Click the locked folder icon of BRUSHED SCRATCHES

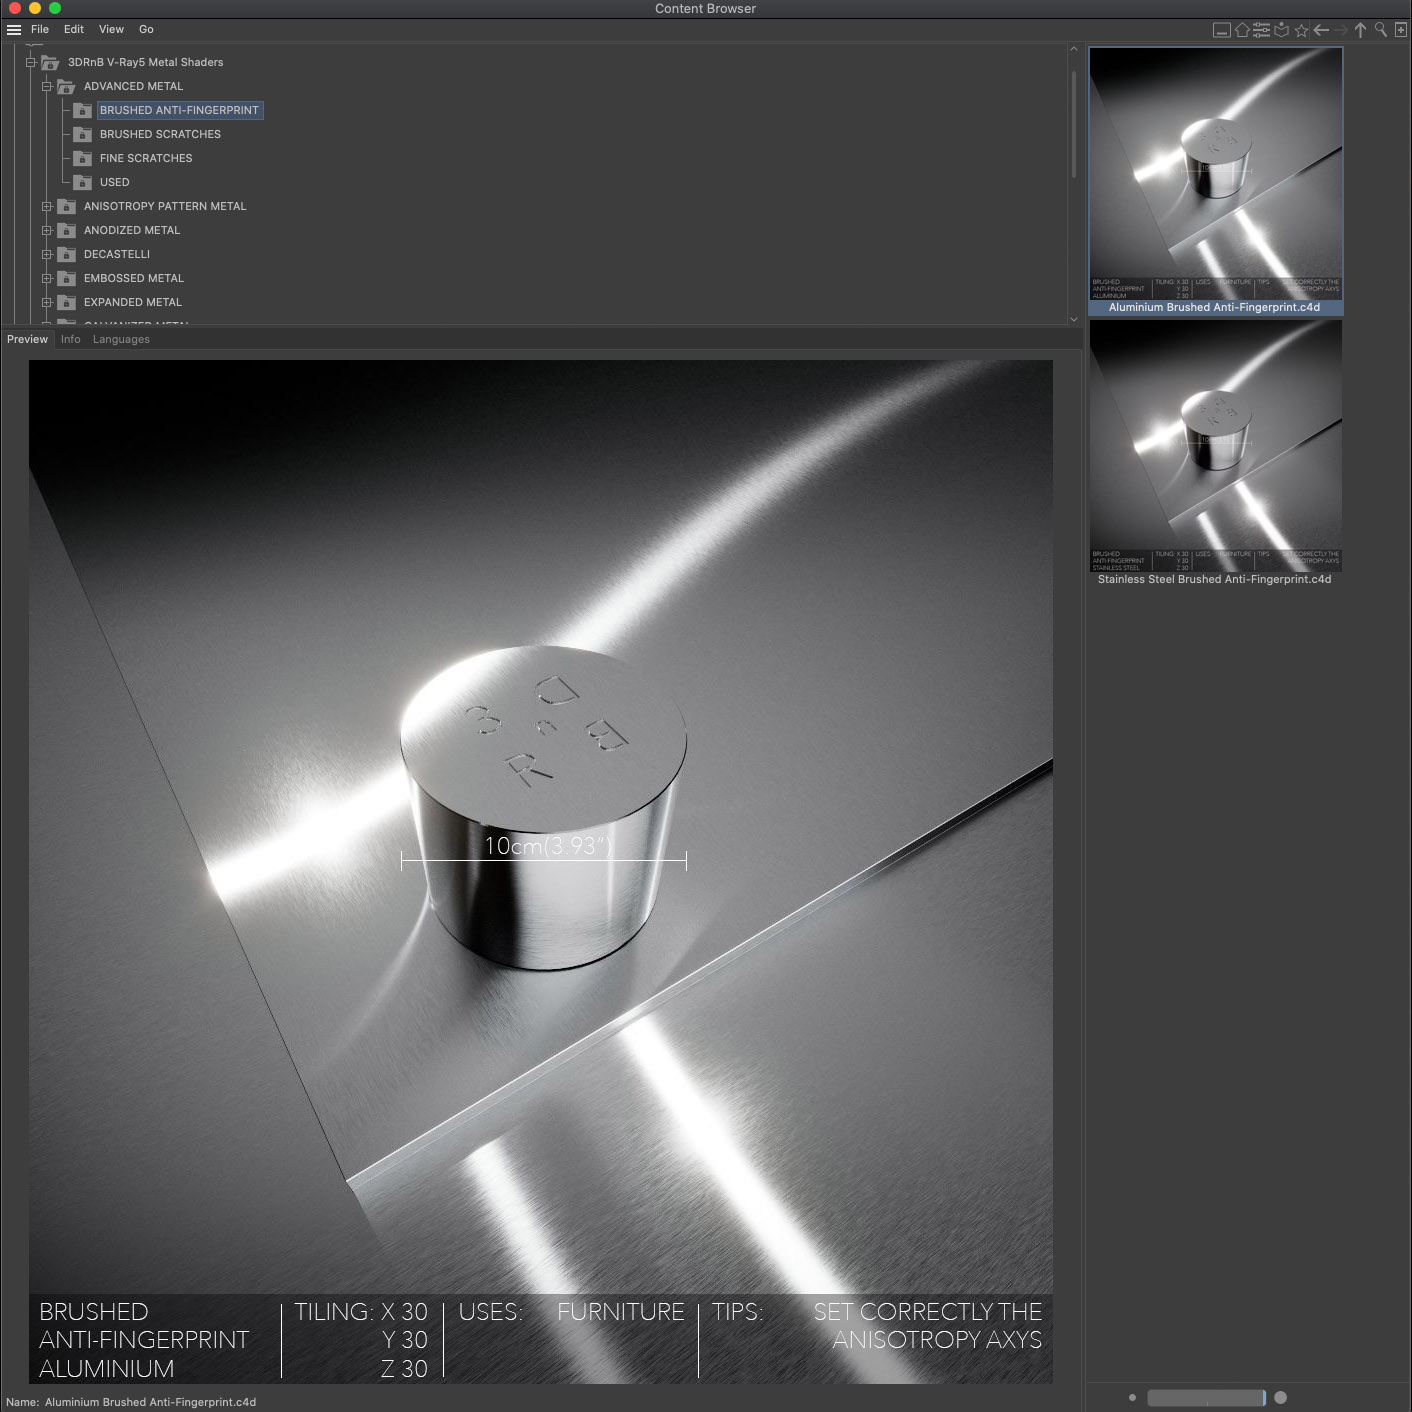pos(82,134)
